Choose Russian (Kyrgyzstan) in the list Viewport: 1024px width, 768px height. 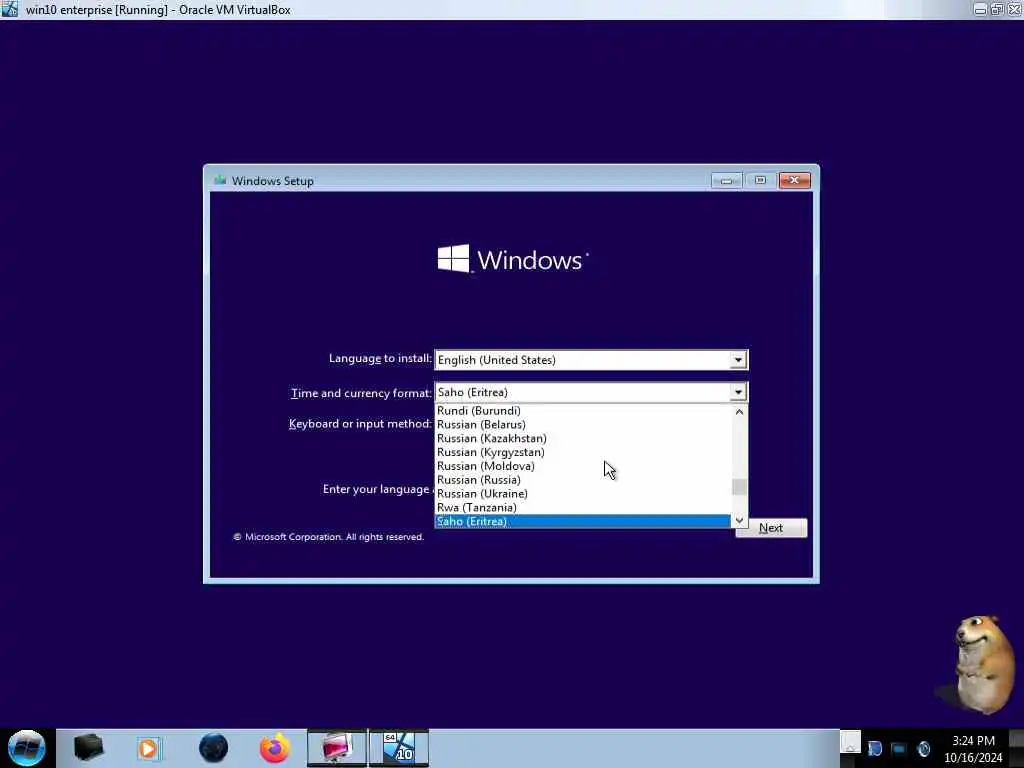click(583, 452)
